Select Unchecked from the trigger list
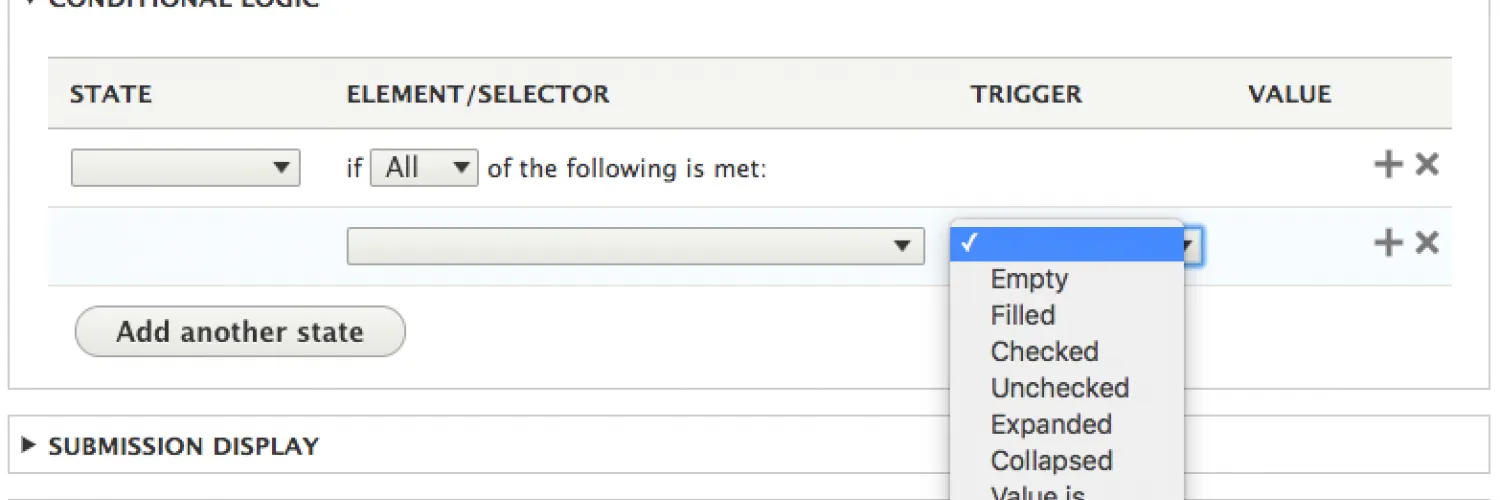Image resolution: width=1500 pixels, height=500 pixels. coord(1059,388)
